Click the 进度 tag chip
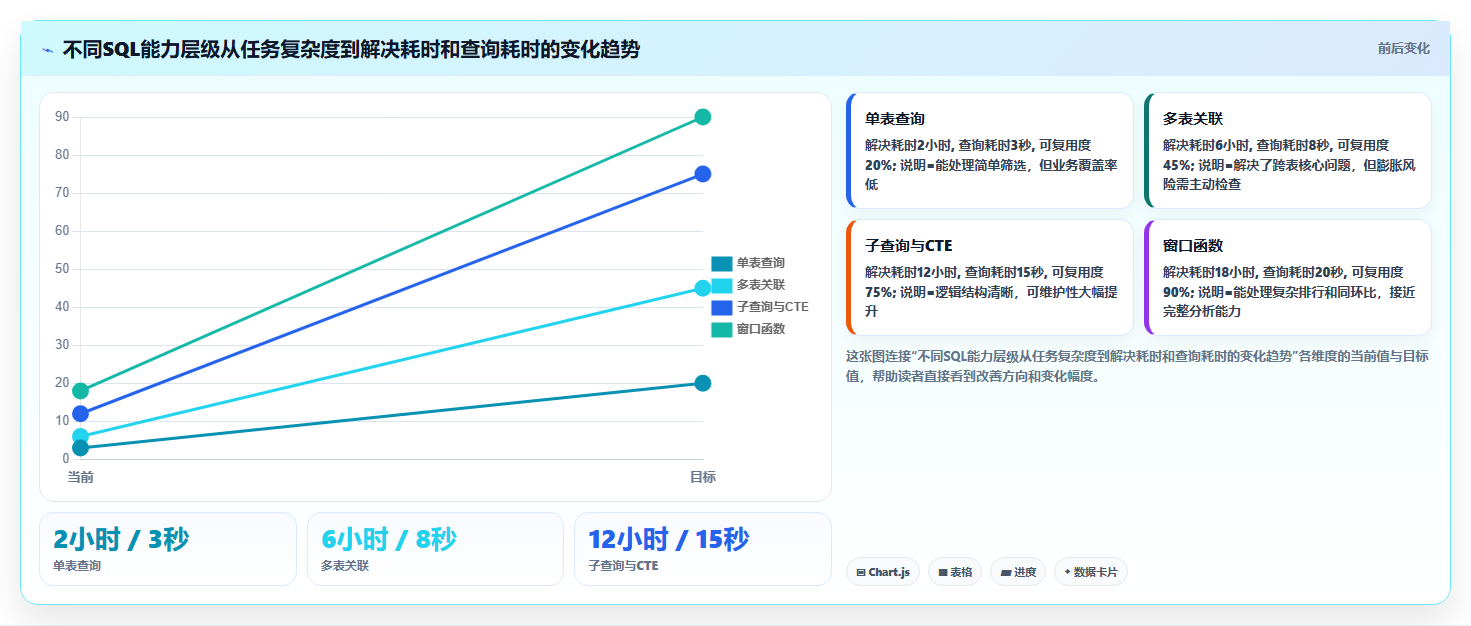 tap(1017, 572)
